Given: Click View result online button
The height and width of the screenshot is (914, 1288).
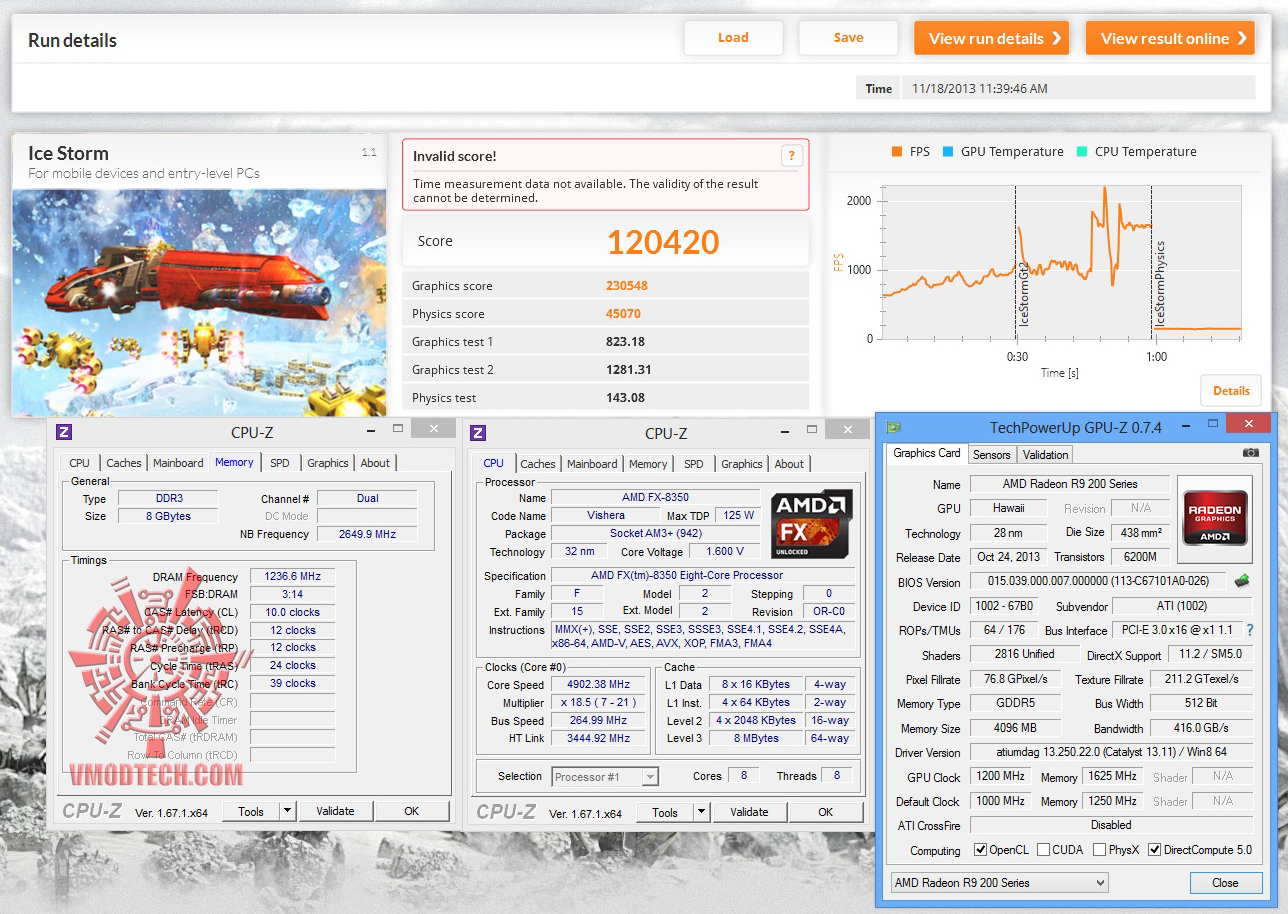Looking at the screenshot, I should pyautogui.click(x=1170, y=38).
